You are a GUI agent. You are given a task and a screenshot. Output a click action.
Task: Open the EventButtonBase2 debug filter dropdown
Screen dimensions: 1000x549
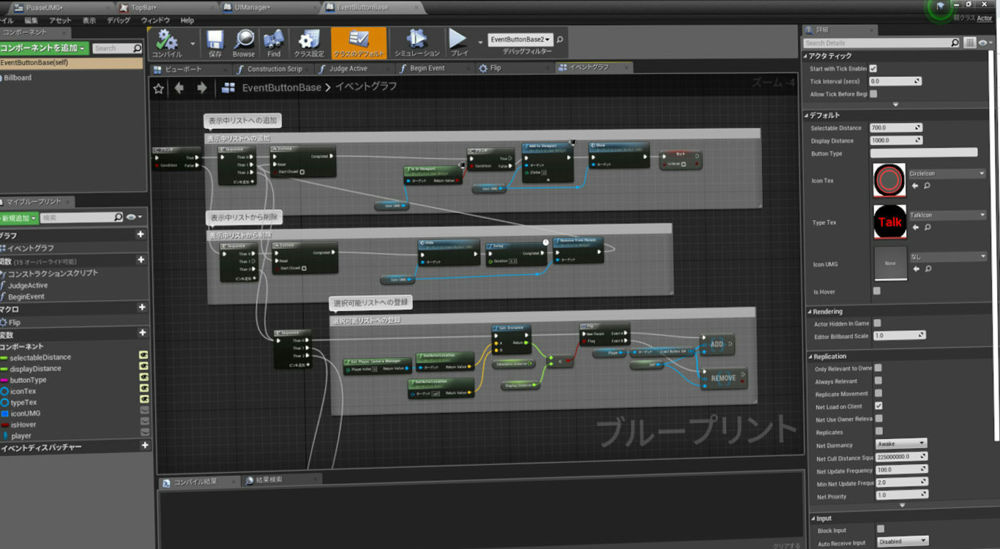521,40
